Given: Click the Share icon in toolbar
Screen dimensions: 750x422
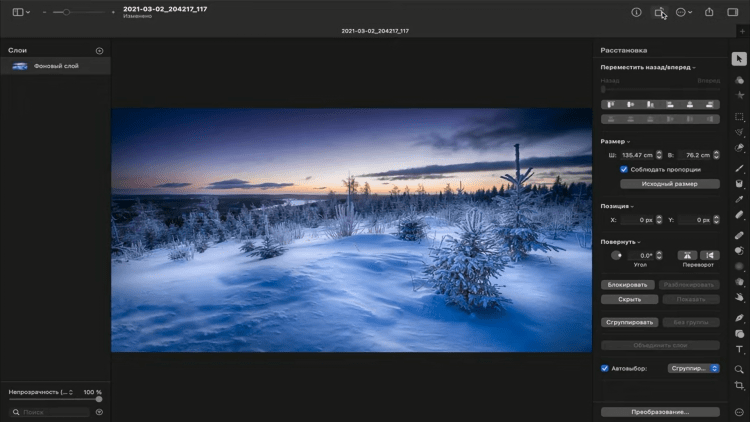Looking at the screenshot, I should (709, 12).
